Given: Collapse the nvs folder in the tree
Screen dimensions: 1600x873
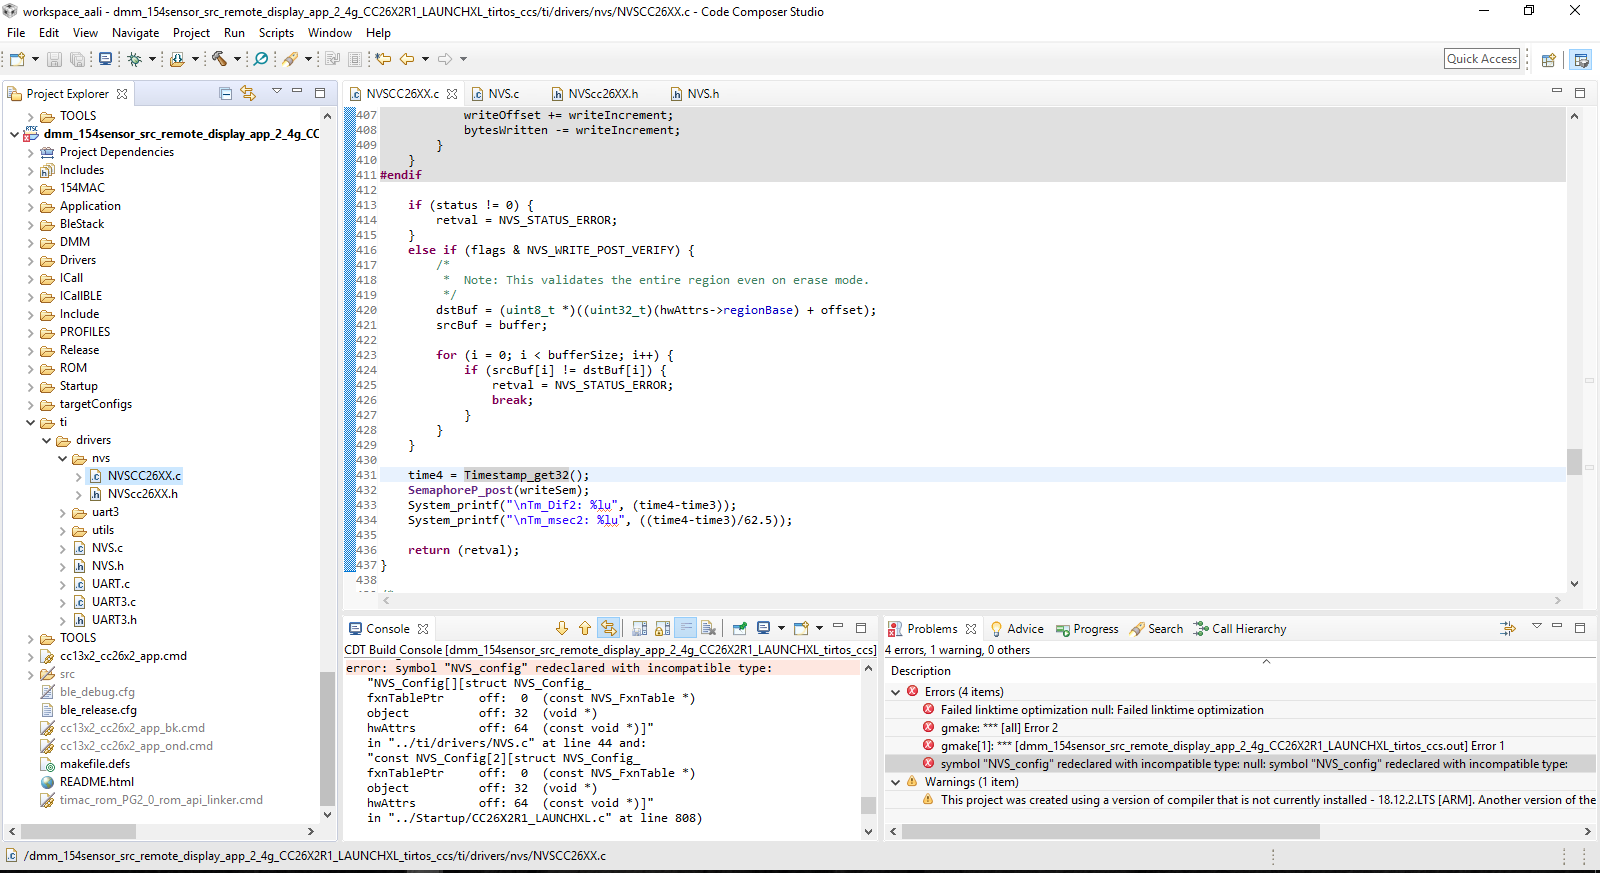Looking at the screenshot, I should (63, 458).
